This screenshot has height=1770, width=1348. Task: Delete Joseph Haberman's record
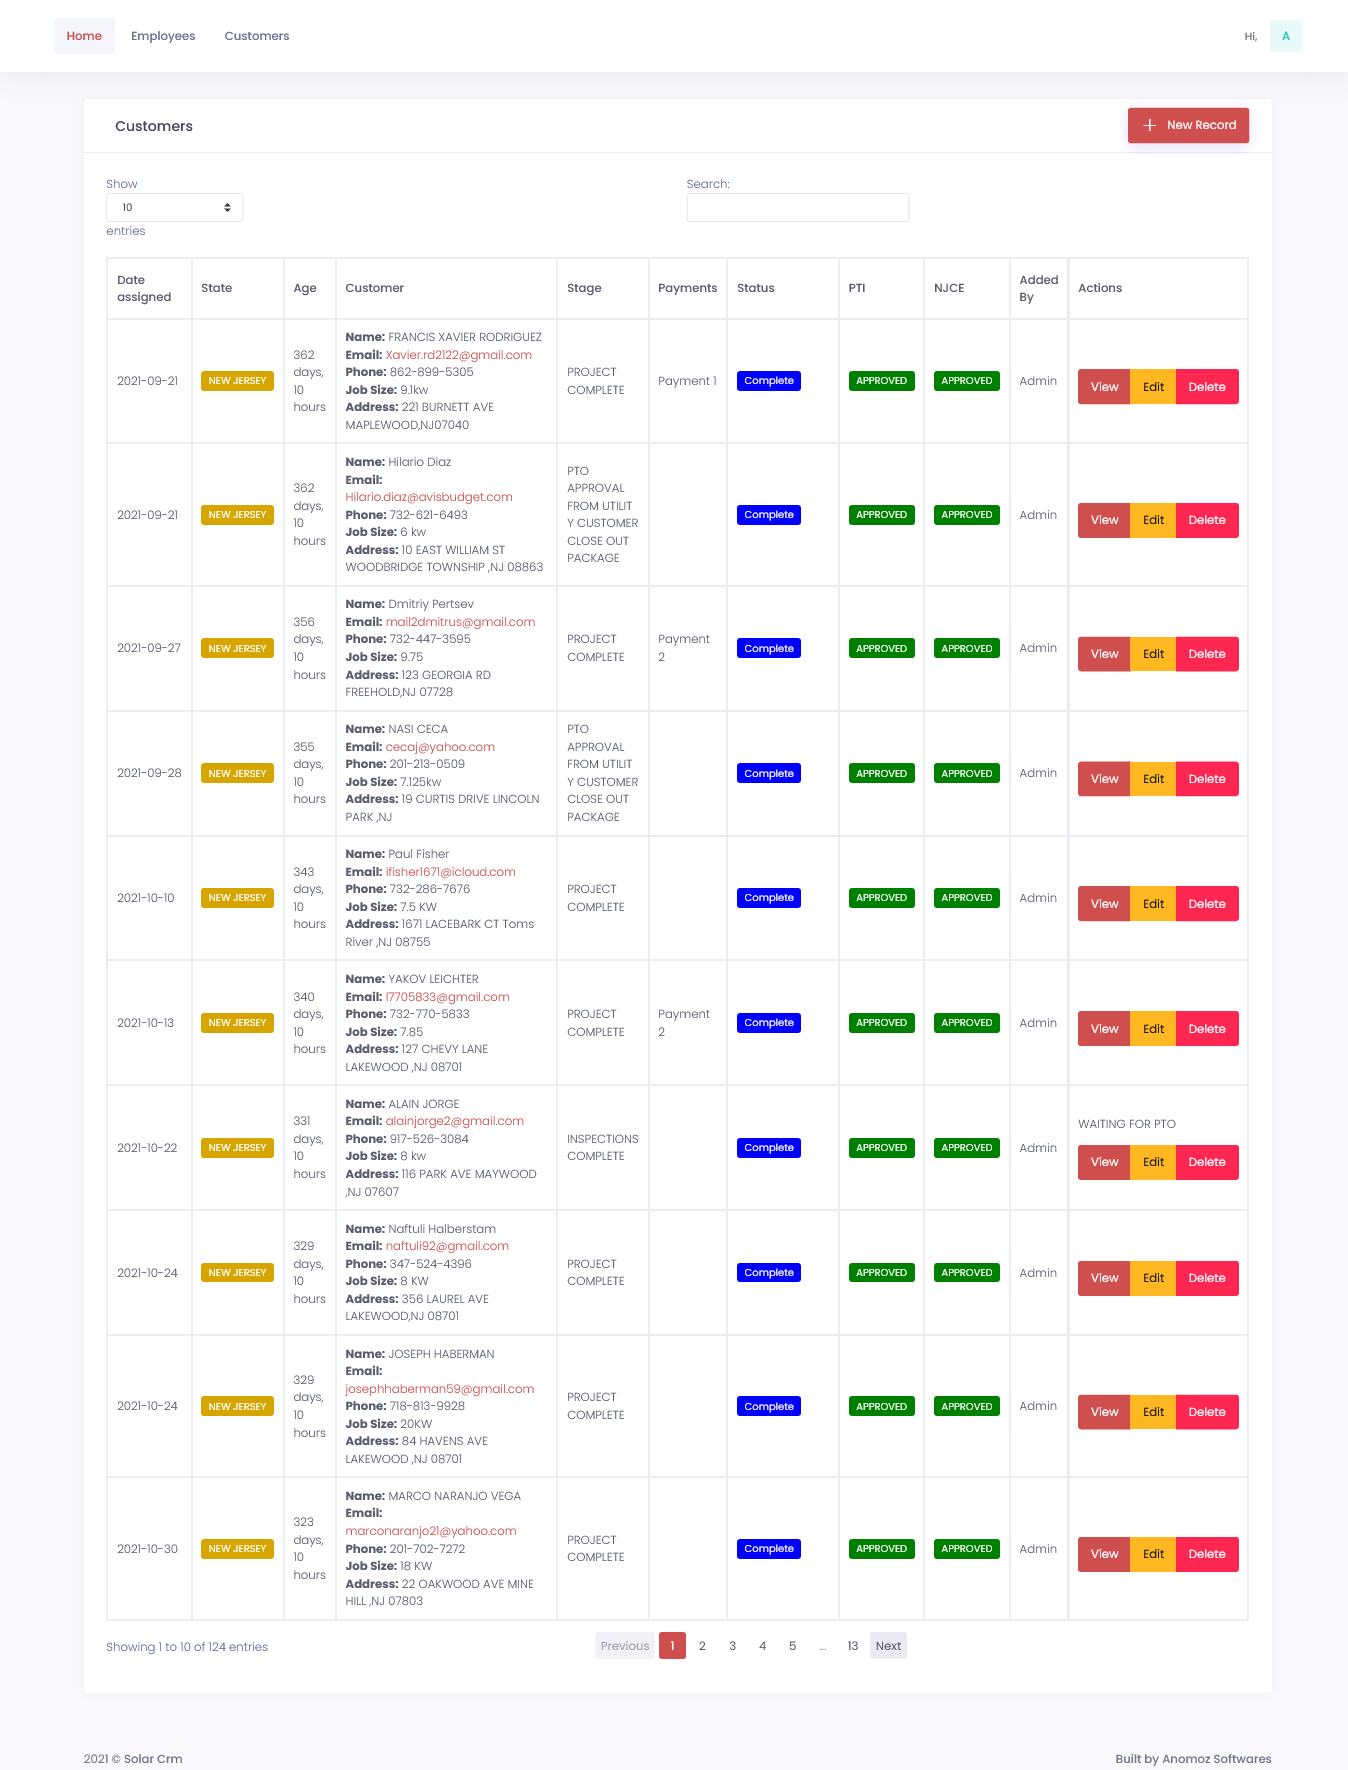[1206, 1412]
